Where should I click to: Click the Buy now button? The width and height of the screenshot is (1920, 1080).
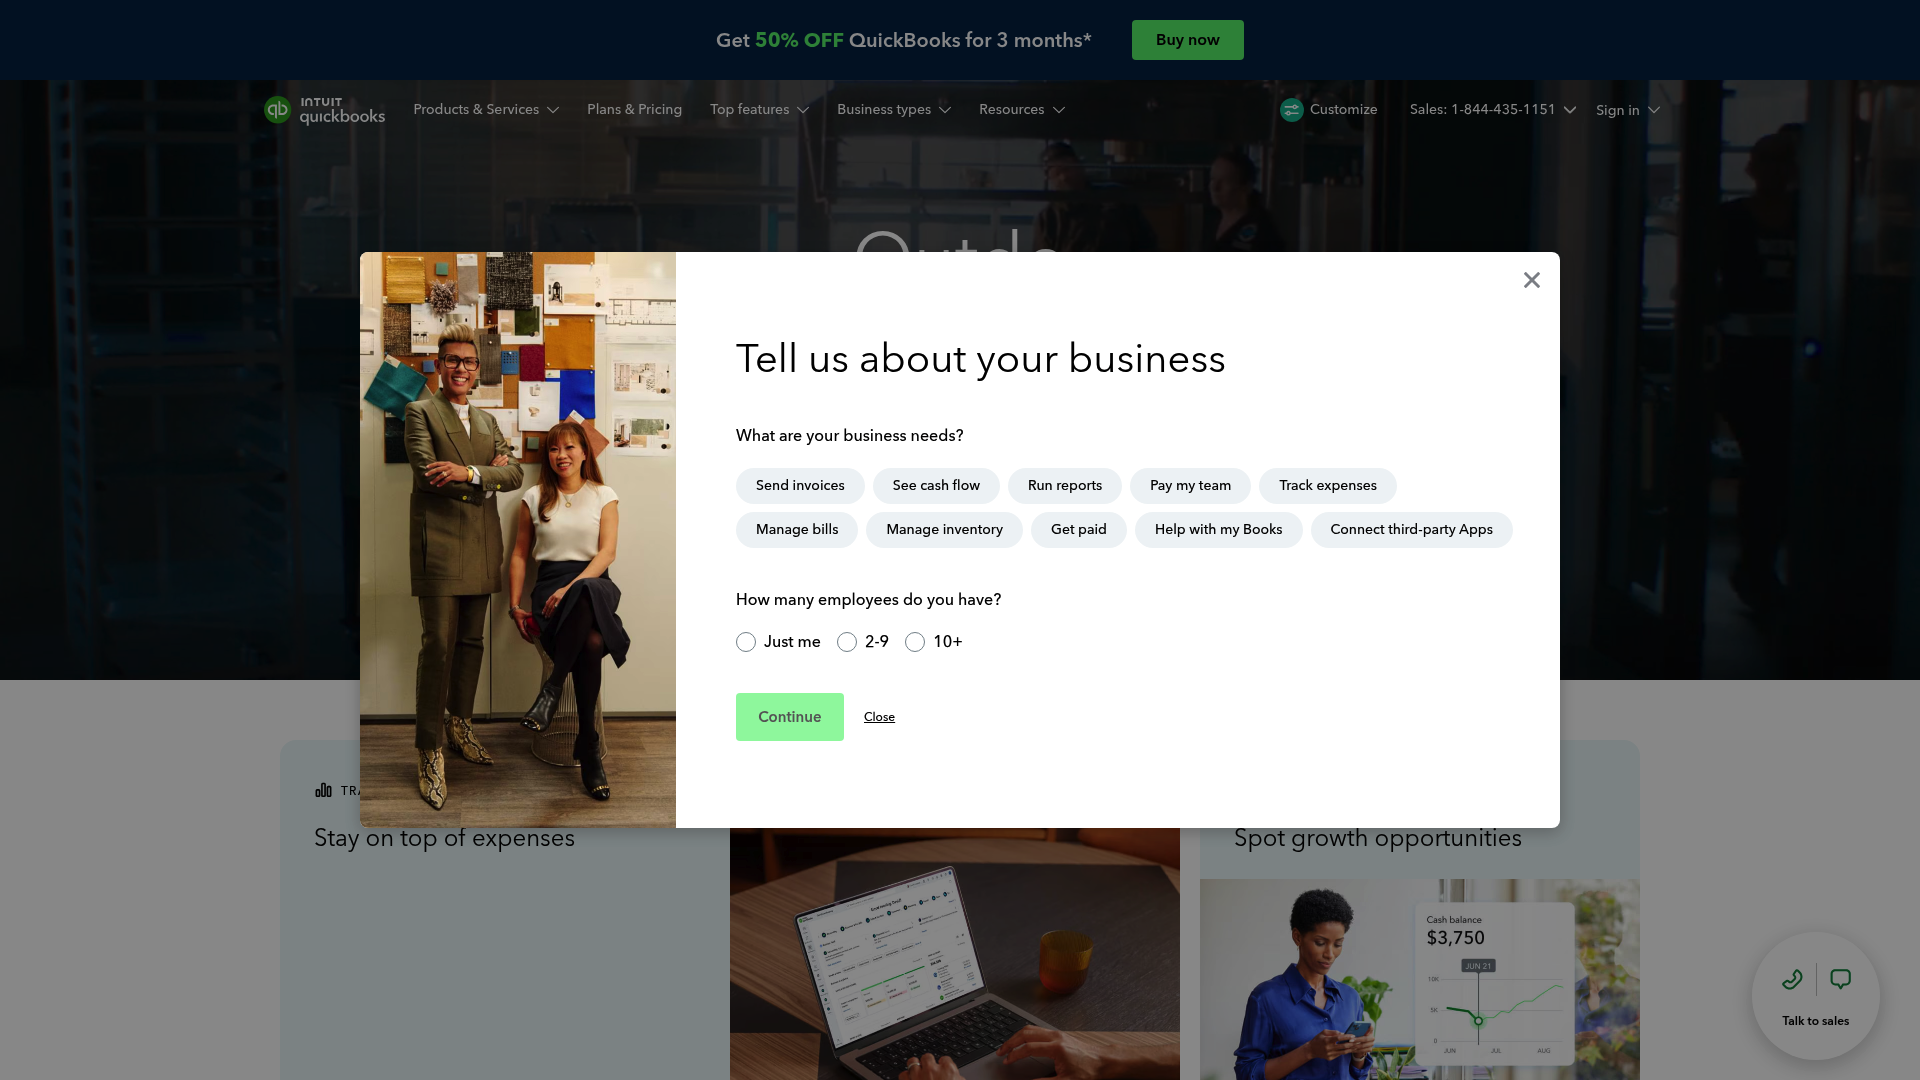coord(1187,40)
